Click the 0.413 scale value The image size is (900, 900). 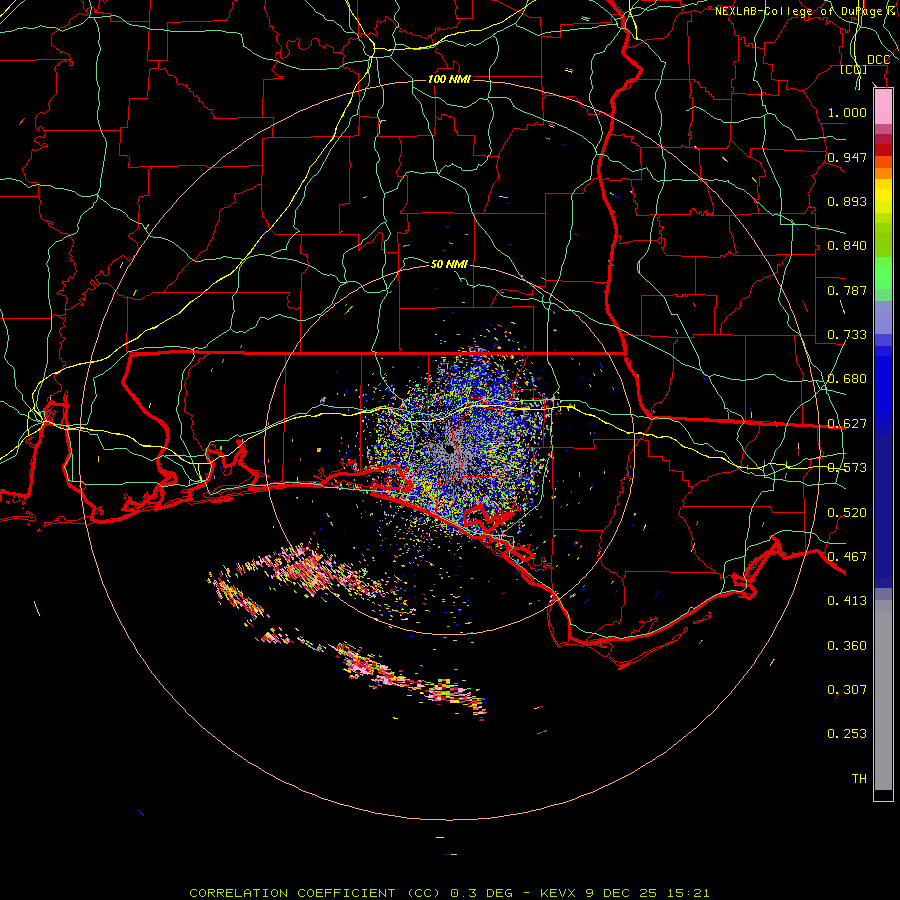(847, 601)
